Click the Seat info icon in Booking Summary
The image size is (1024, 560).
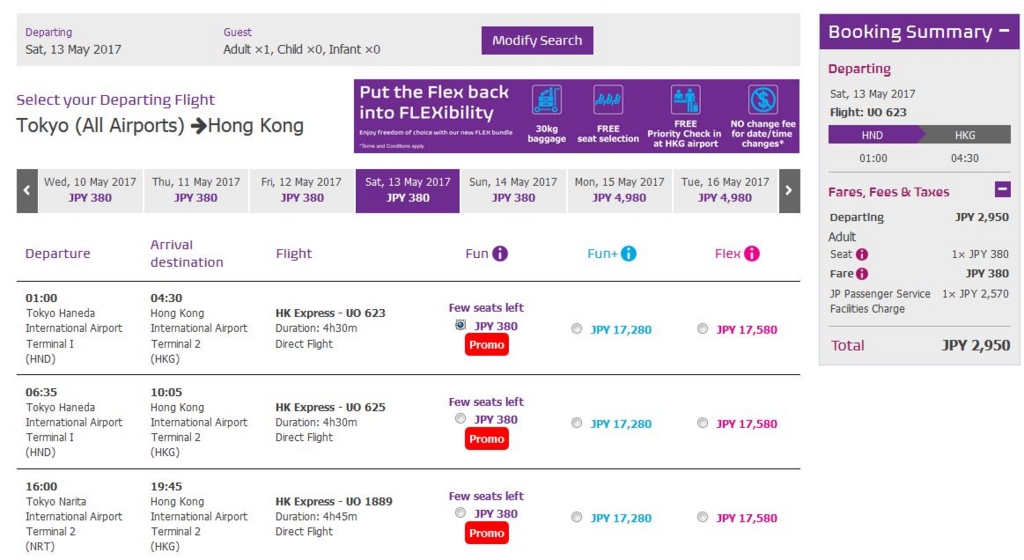862,255
